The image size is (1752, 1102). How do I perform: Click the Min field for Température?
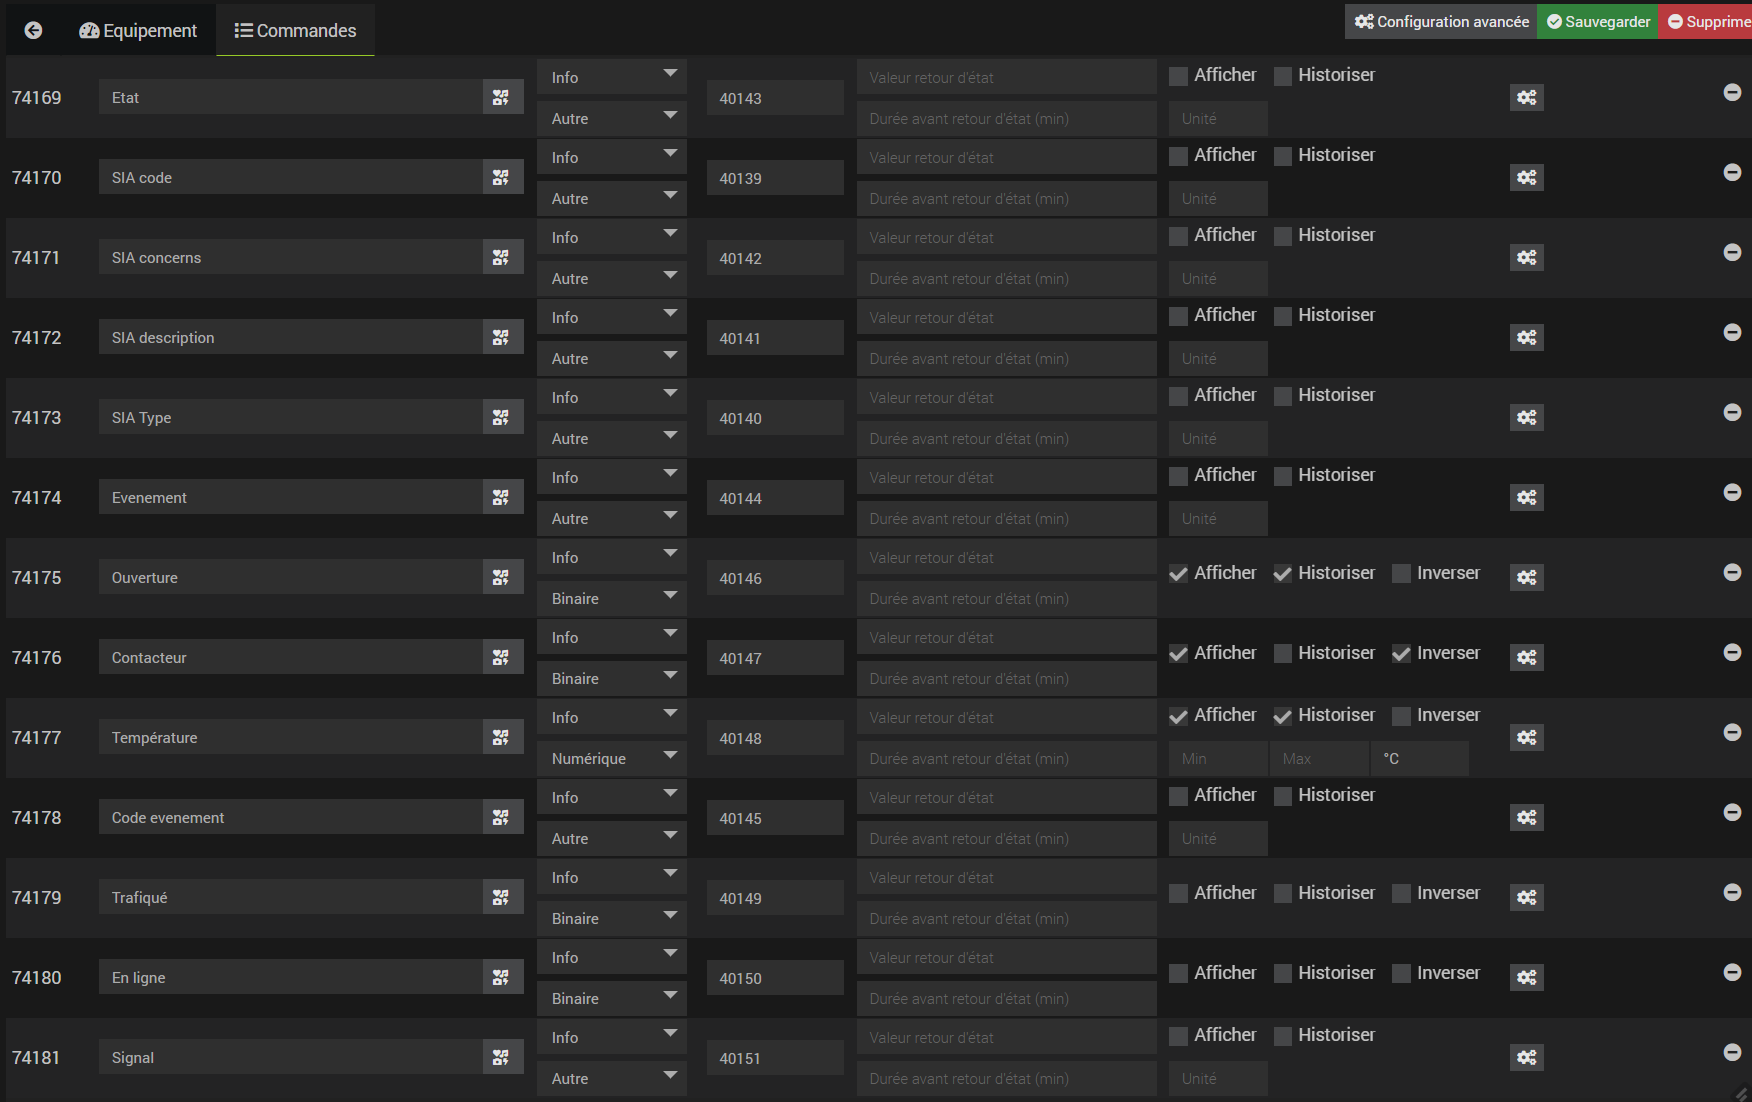coord(1218,758)
